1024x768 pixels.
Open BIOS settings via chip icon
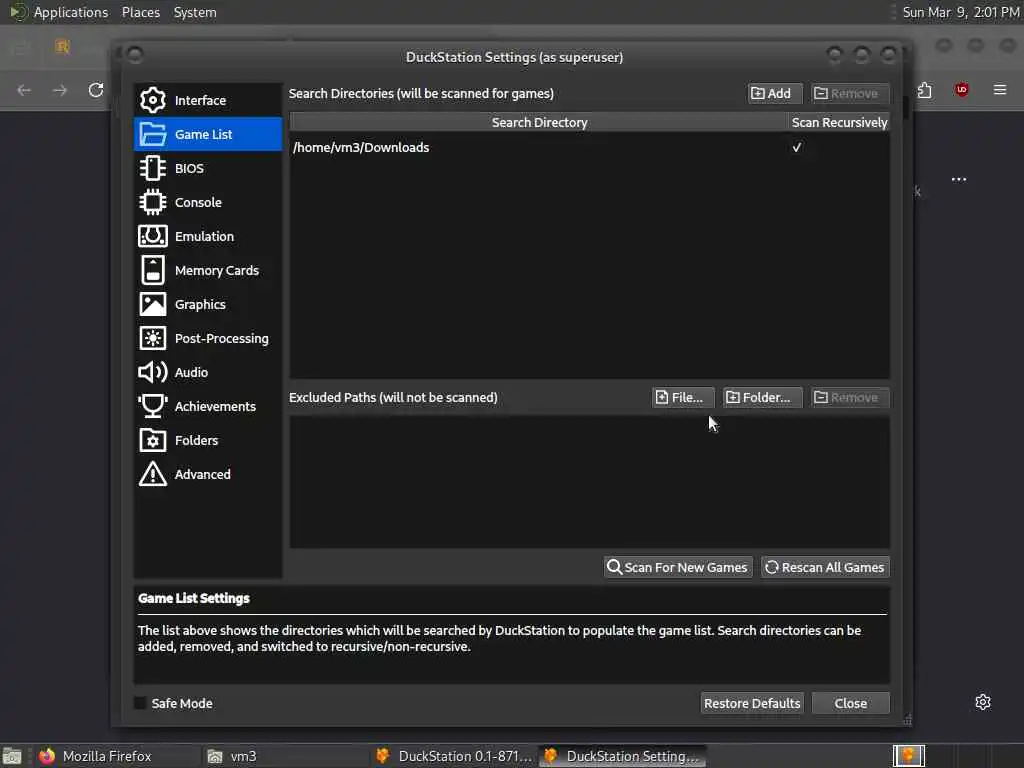(x=153, y=168)
